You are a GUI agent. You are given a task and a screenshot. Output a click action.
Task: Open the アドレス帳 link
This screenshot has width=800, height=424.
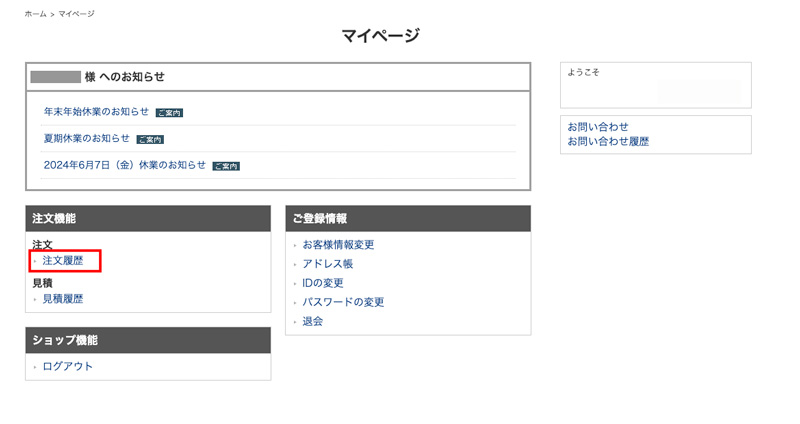click(328, 264)
